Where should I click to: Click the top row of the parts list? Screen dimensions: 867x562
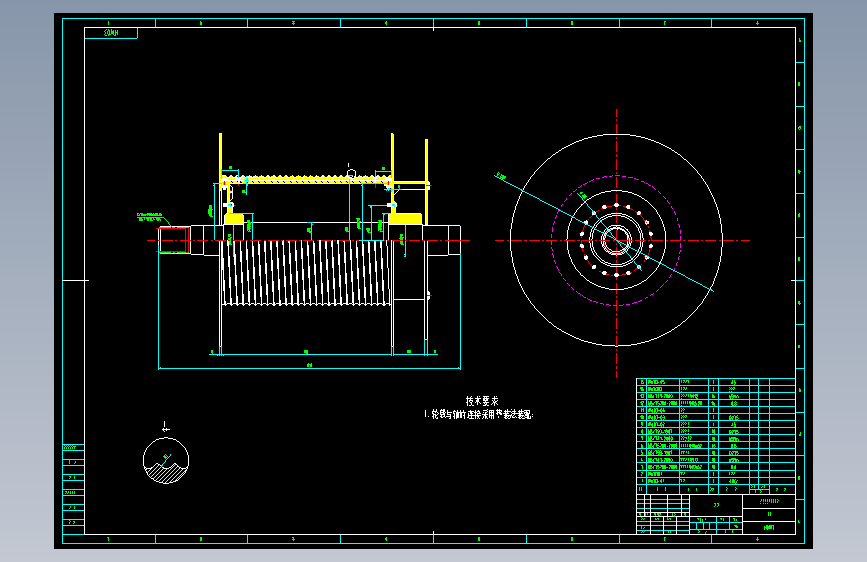tap(715, 382)
